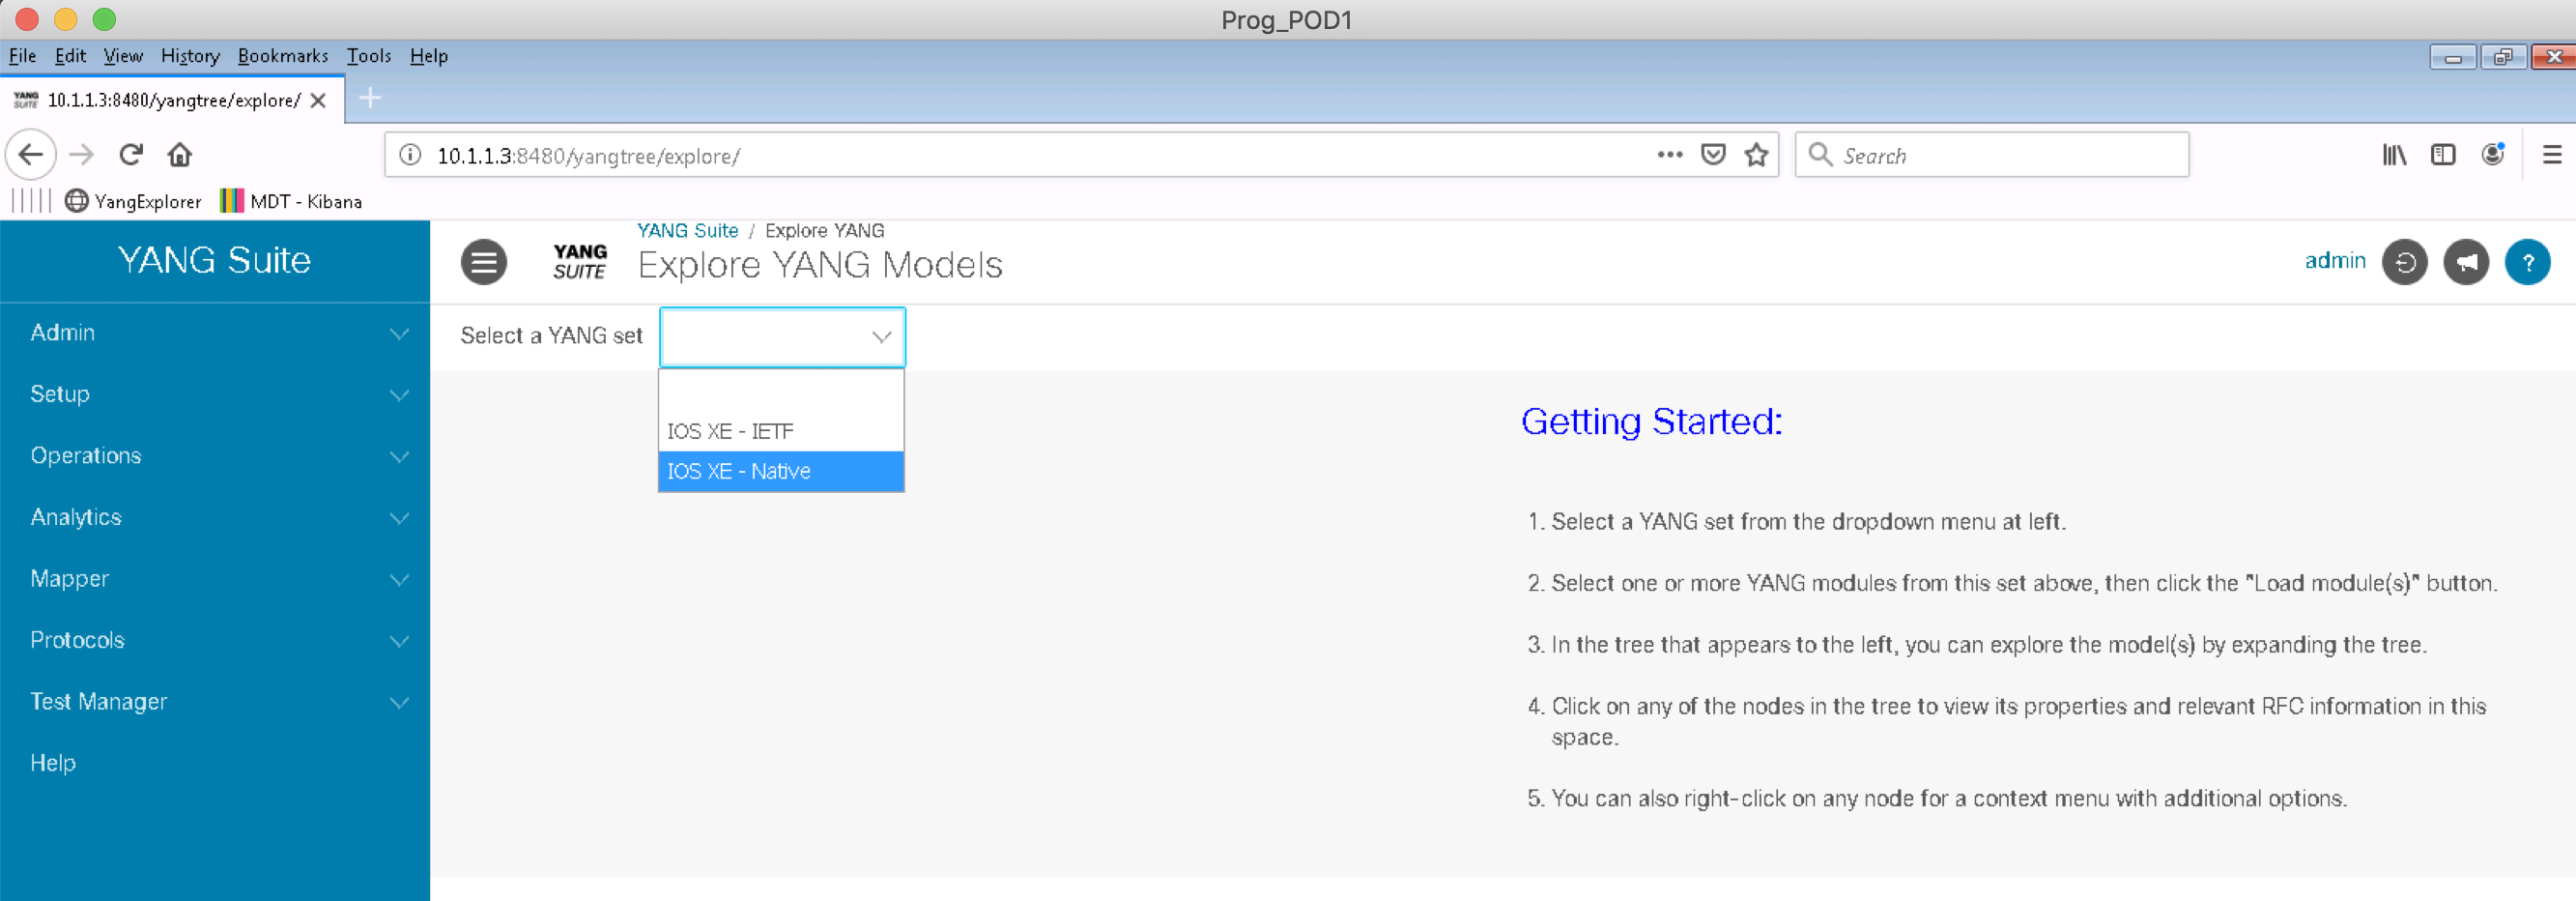This screenshot has width=2576, height=901.
Task: Click the YANG Suite logo
Action: pos(580,262)
